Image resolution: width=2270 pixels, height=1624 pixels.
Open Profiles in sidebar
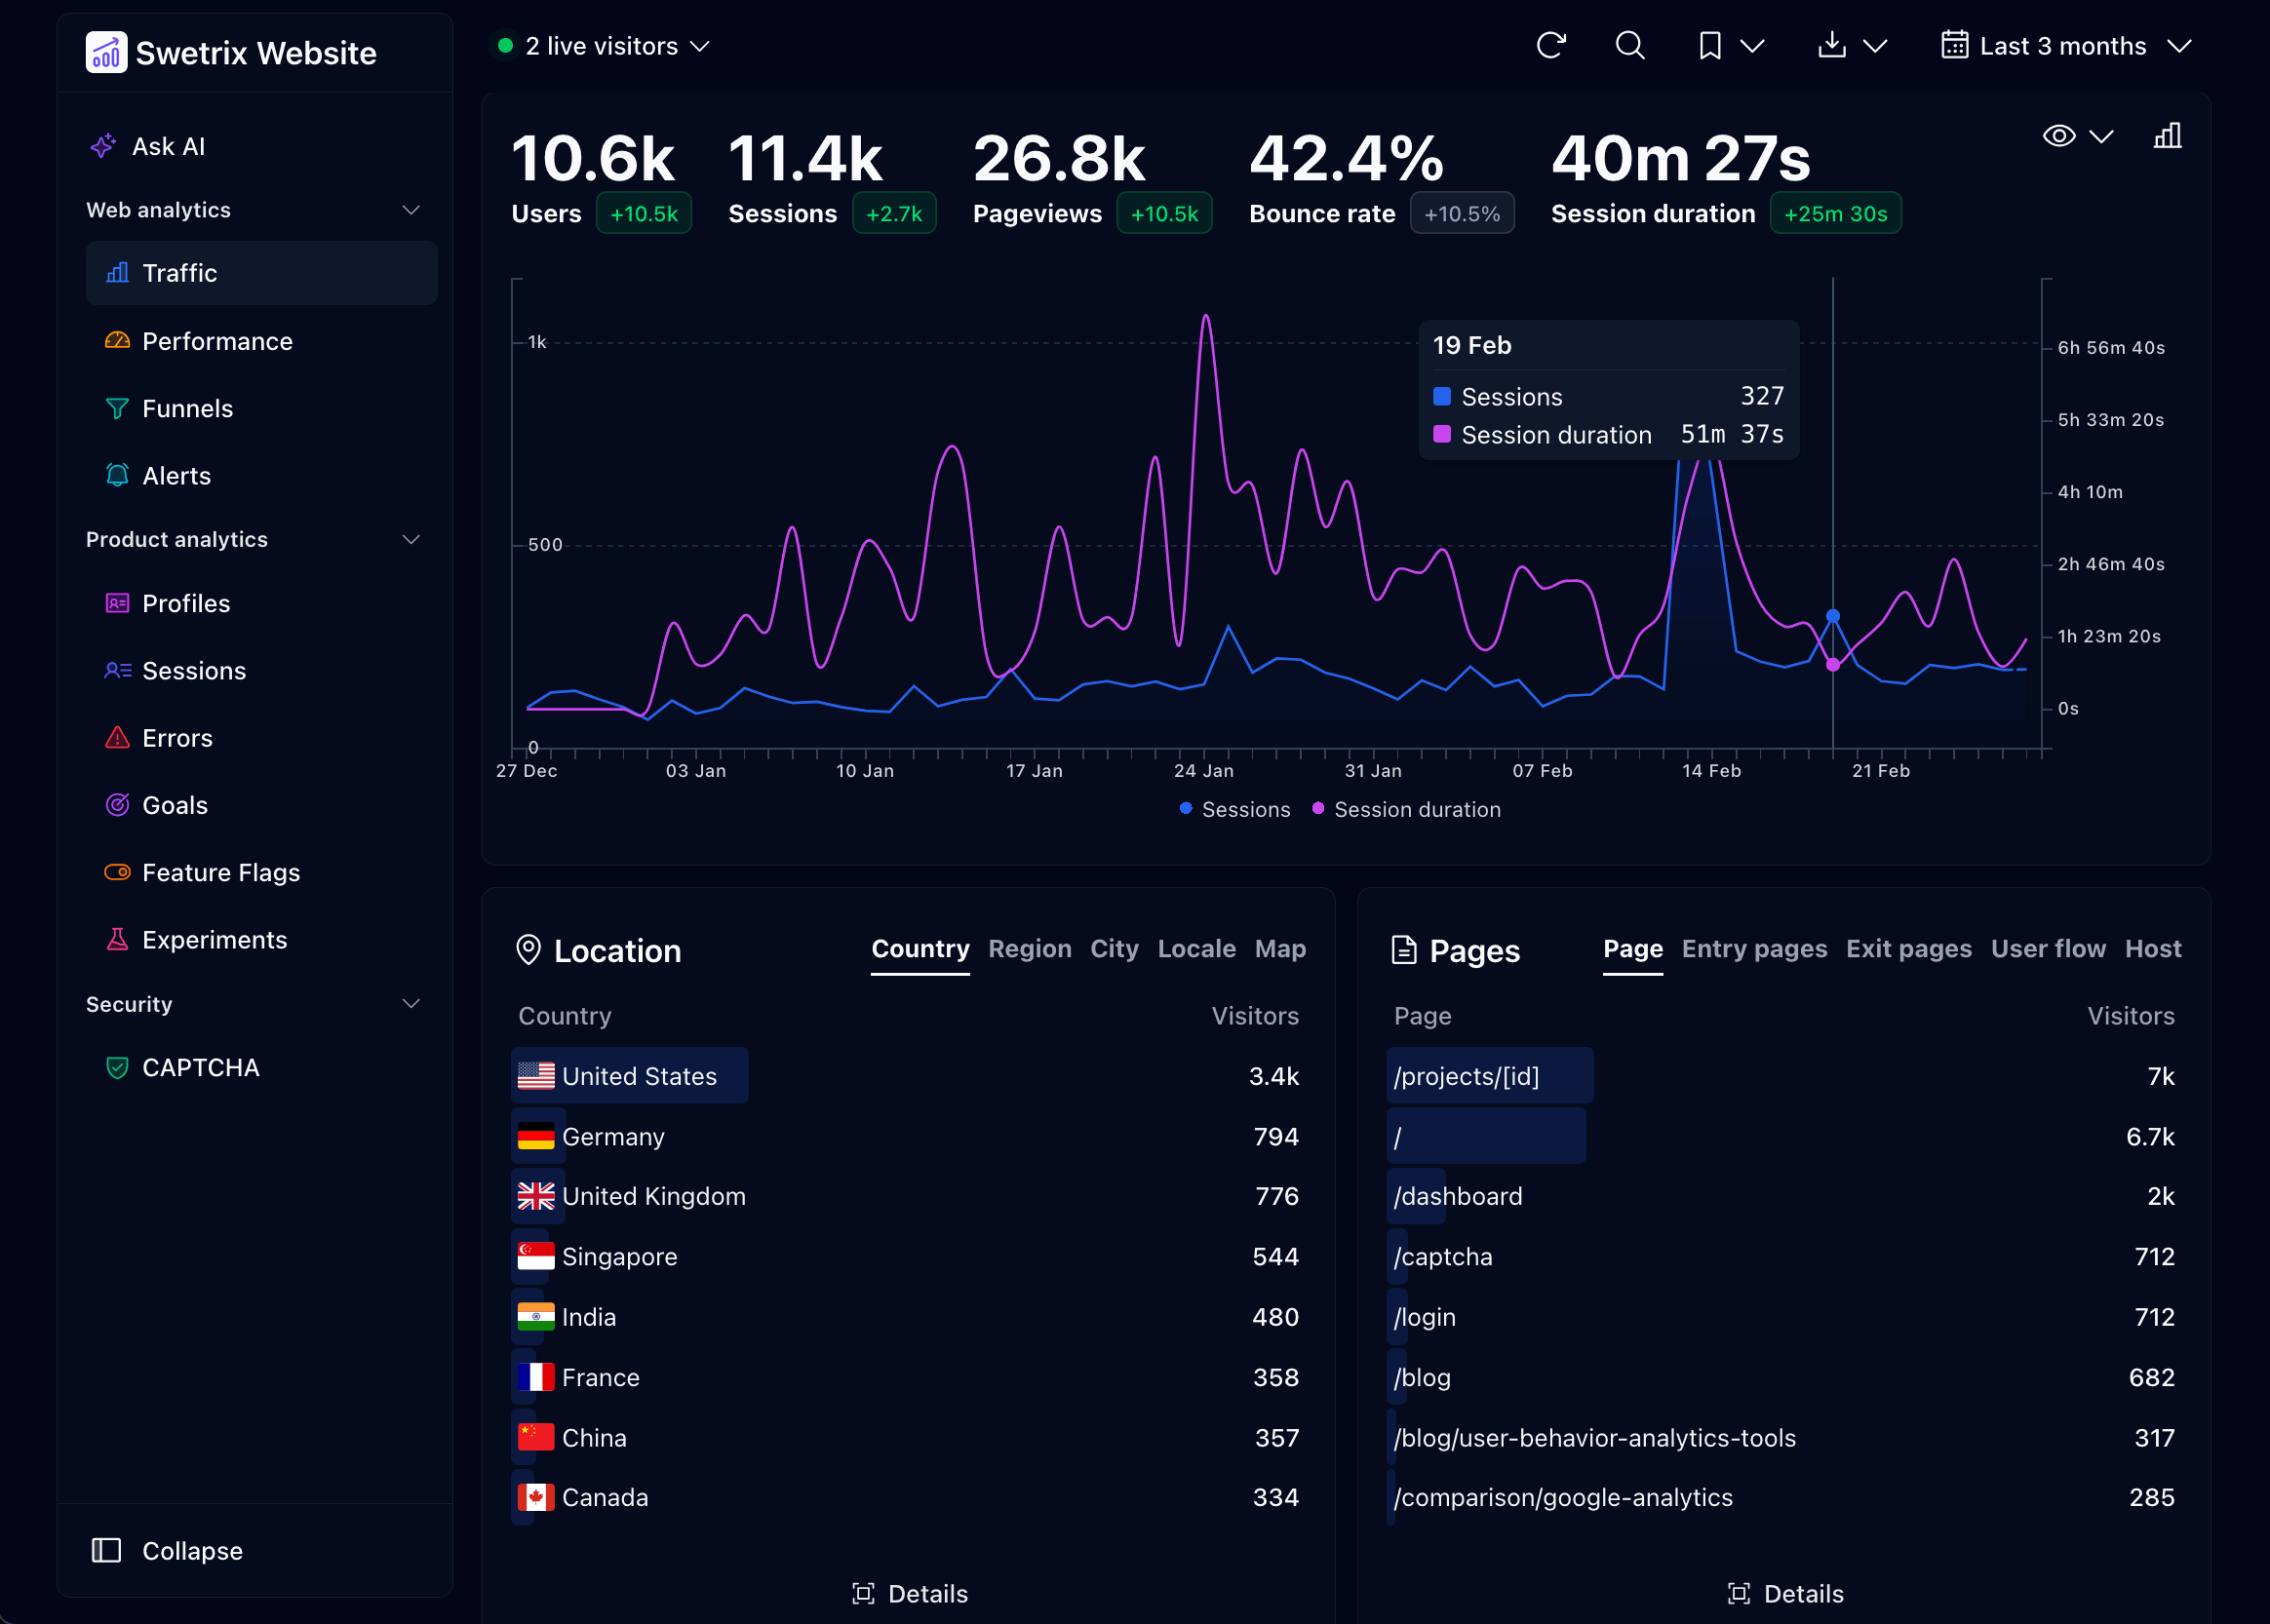[x=261, y=603]
